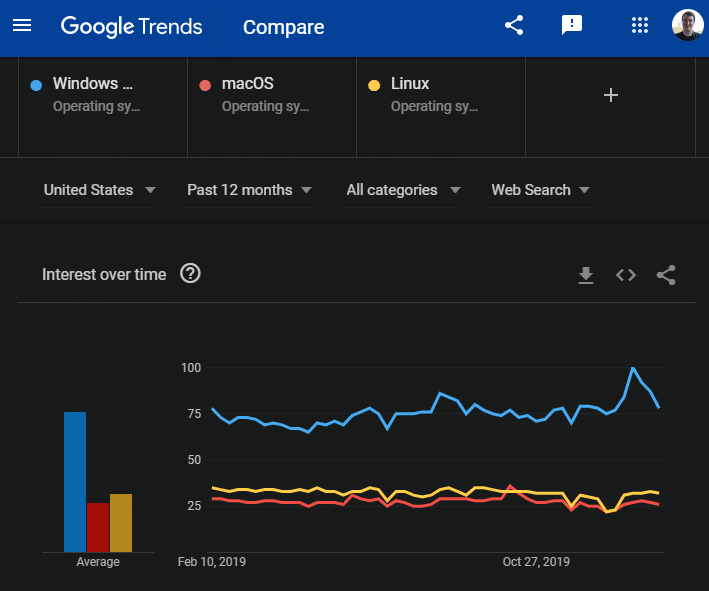Click the '50' y-axis label

pos(194,460)
